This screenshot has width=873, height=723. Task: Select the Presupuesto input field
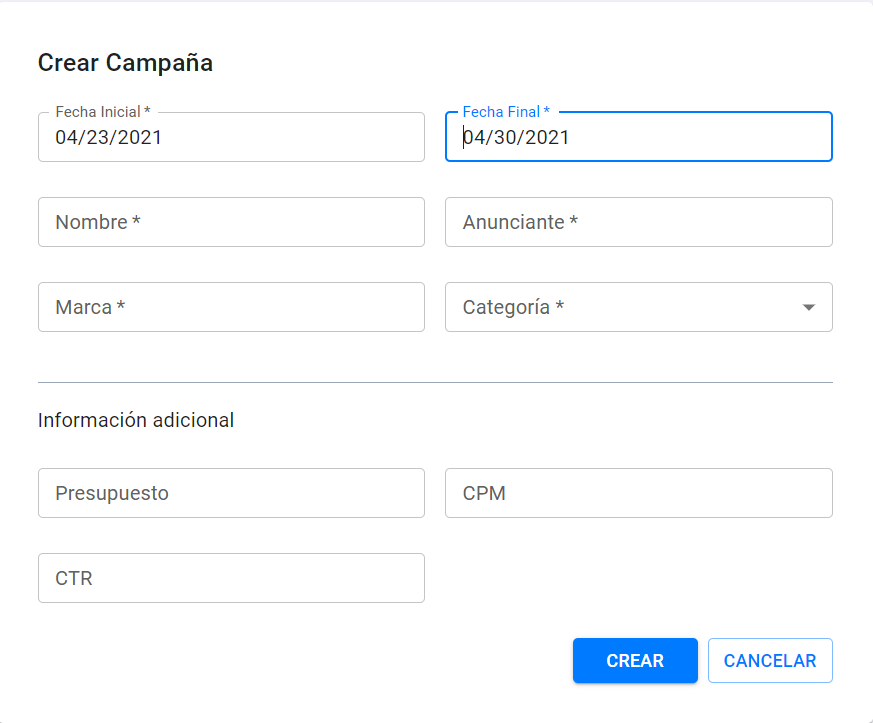(x=231, y=493)
